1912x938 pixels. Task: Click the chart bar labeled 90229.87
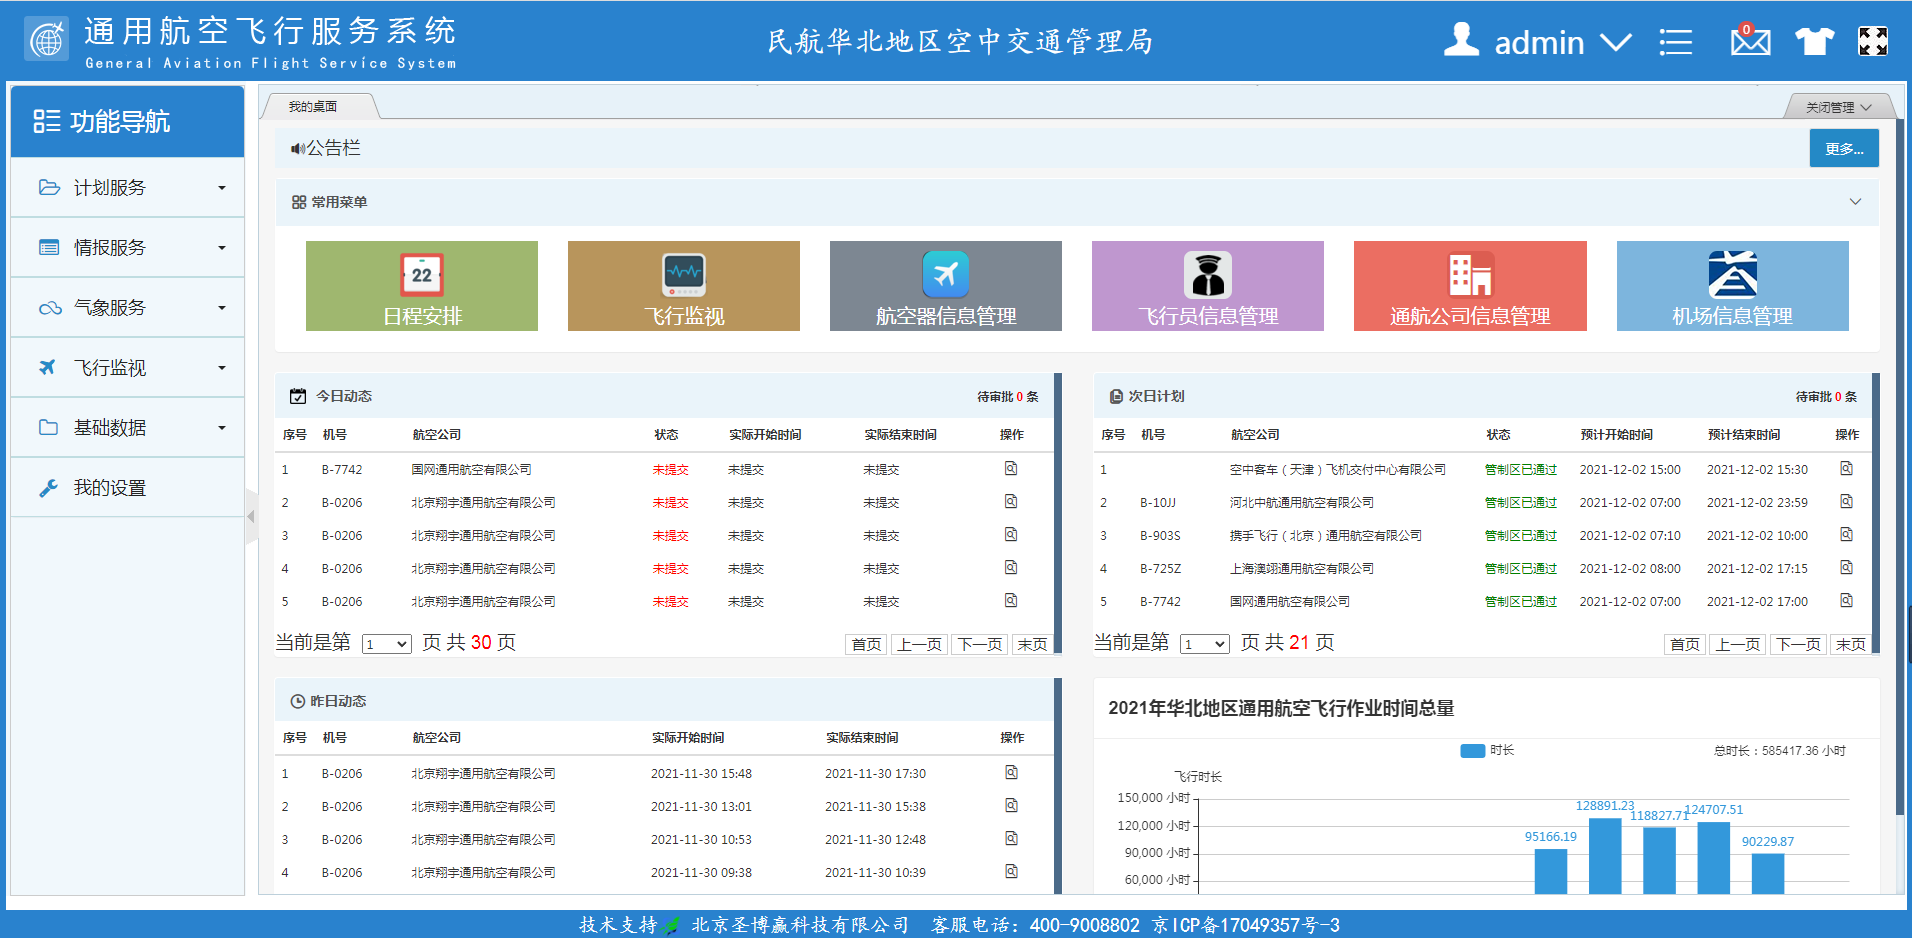pyautogui.click(x=1768, y=874)
